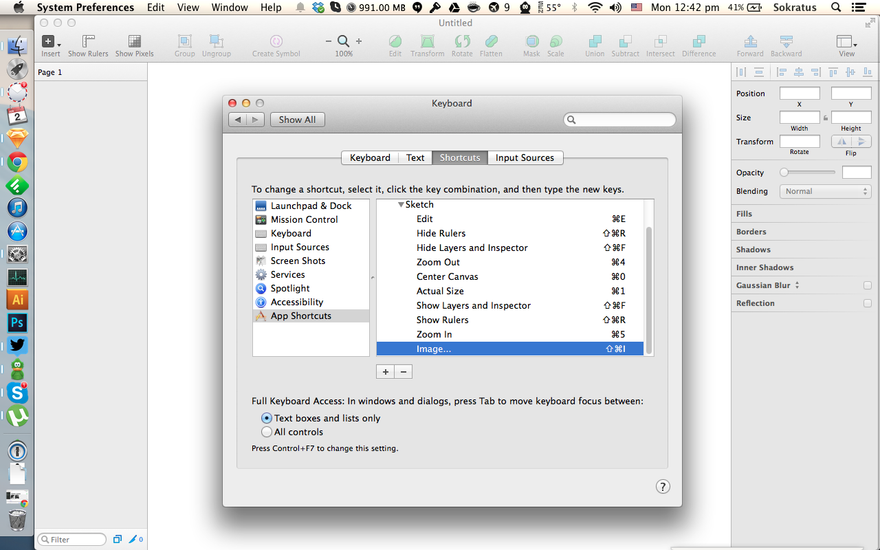Select All controls radio button

(x=267, y=432)
